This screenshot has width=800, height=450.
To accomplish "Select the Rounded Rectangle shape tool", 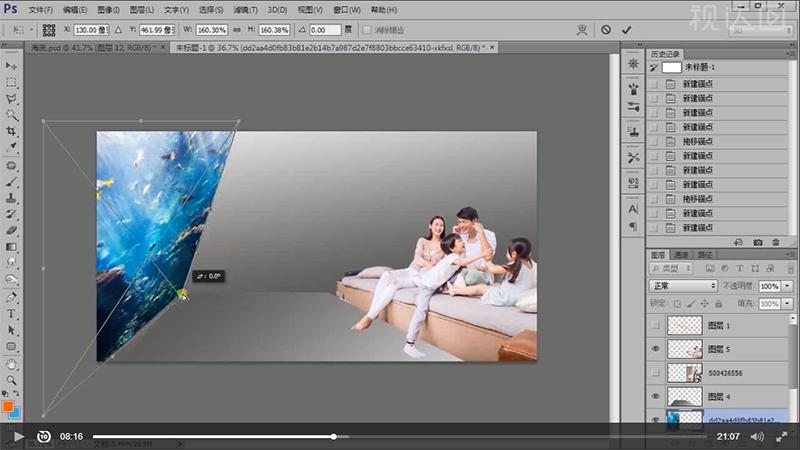I will pos(11,346).
